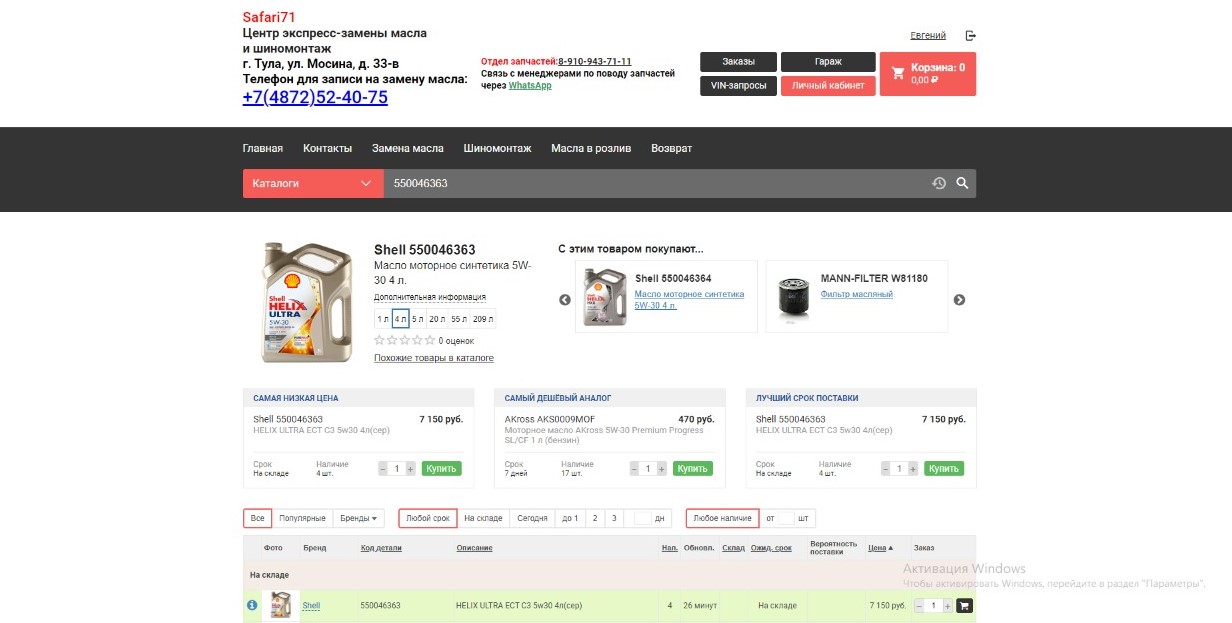Click the Гараж button

pos(828,62)
